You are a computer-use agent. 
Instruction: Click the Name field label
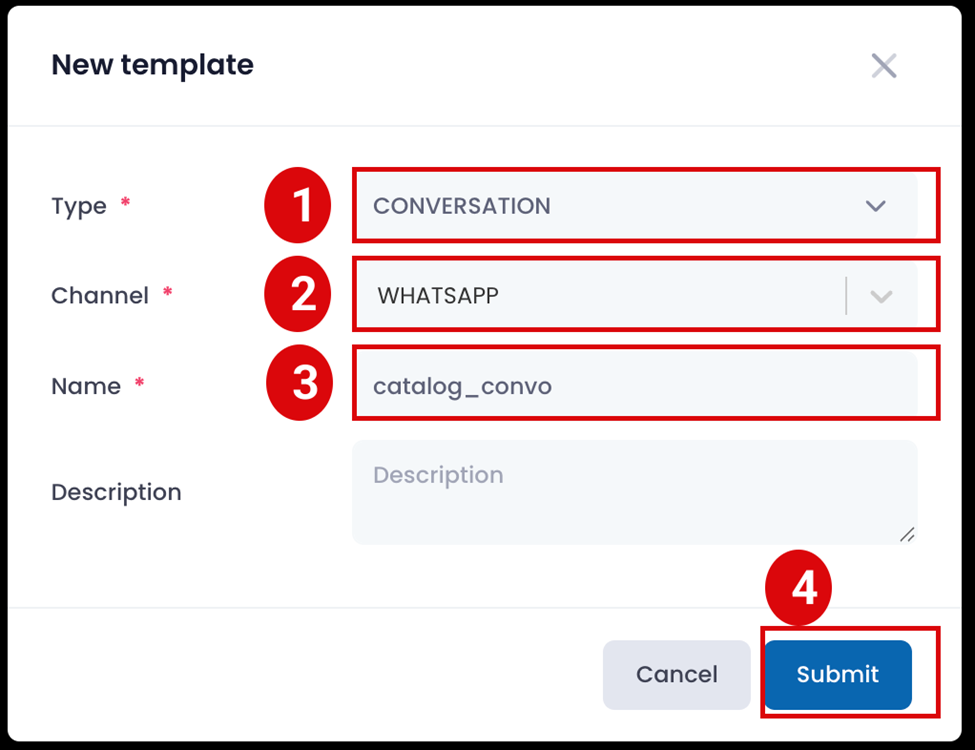coord(86,386)
